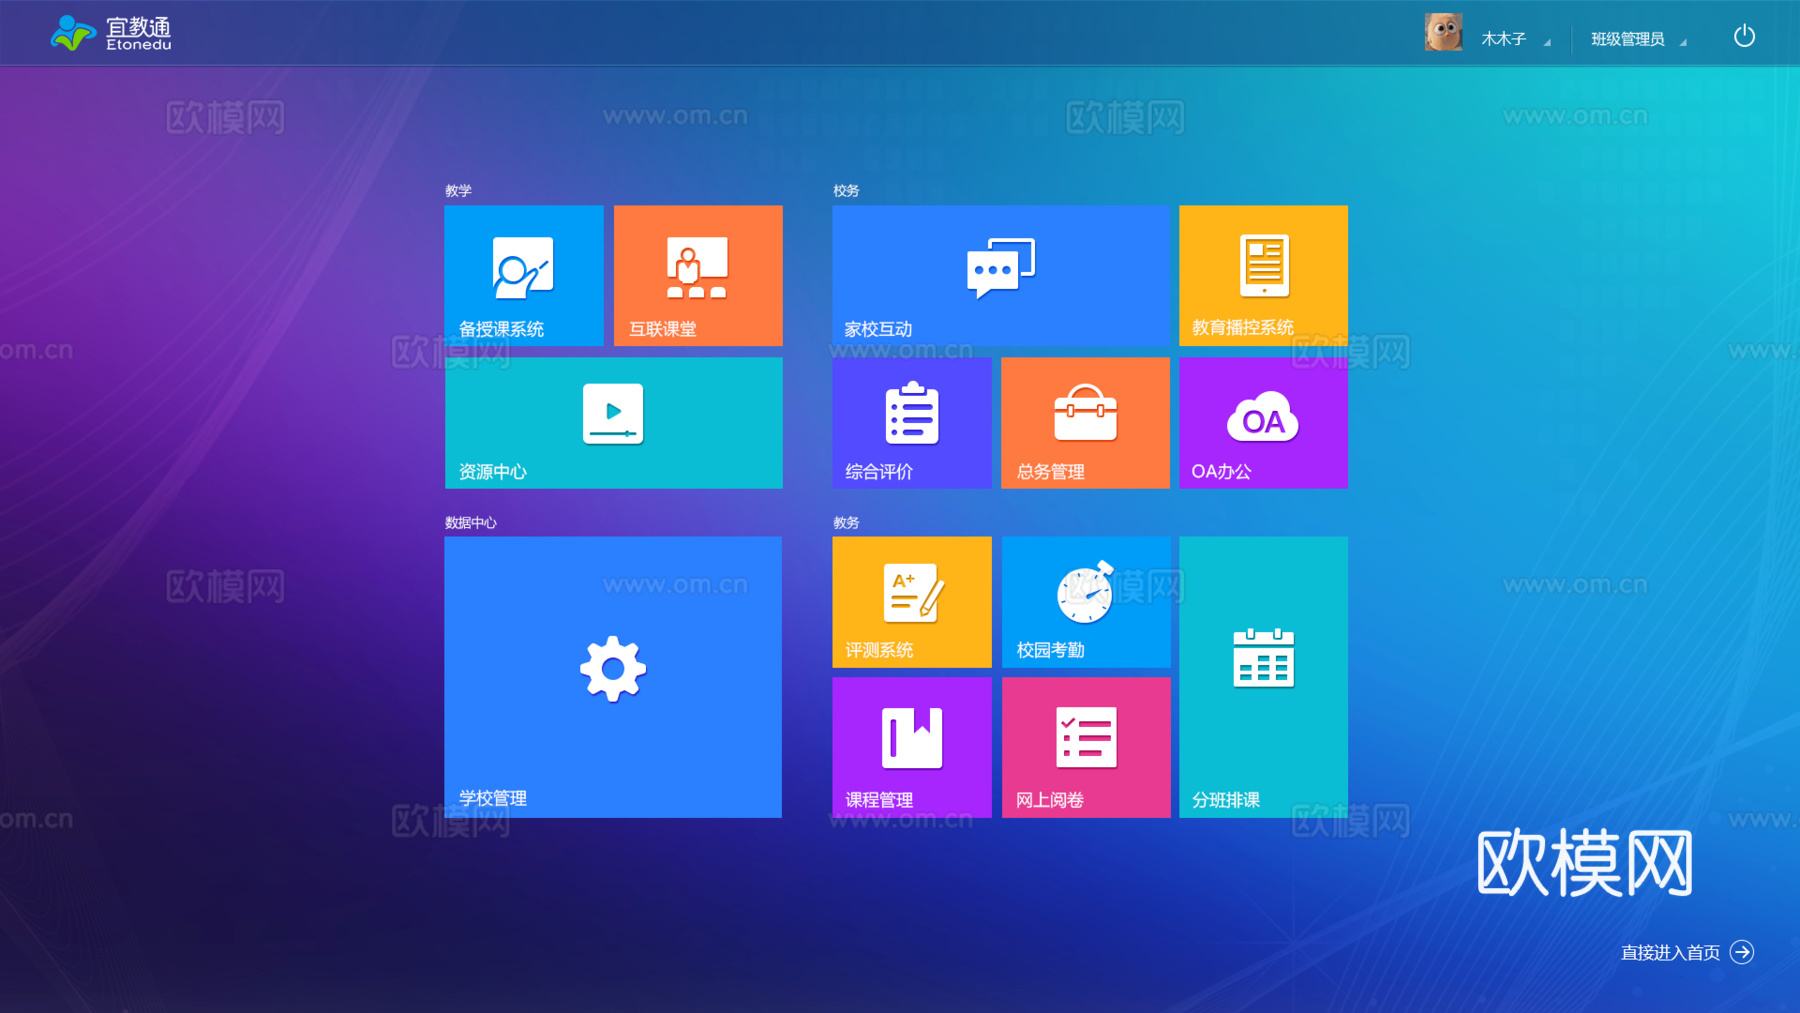
Task: Open the 课程管理 bookmark book icon
Action: [912, 738]
